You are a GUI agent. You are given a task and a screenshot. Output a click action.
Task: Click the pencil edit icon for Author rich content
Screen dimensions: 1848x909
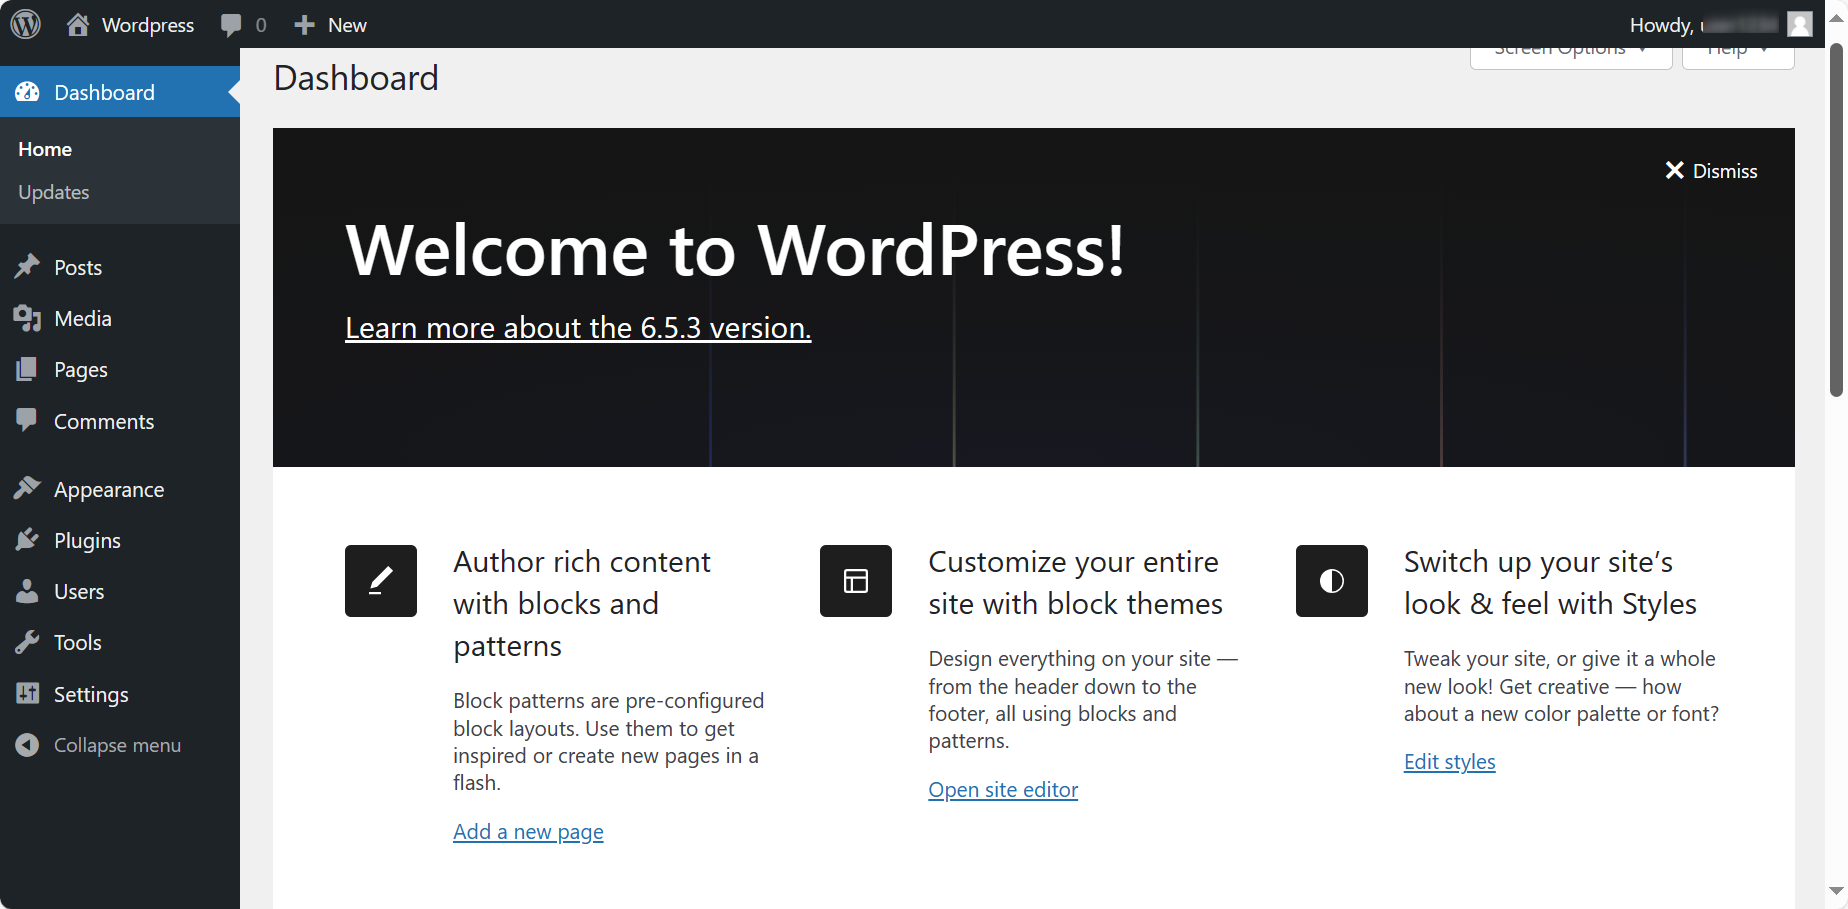click(x=381, y=581)
